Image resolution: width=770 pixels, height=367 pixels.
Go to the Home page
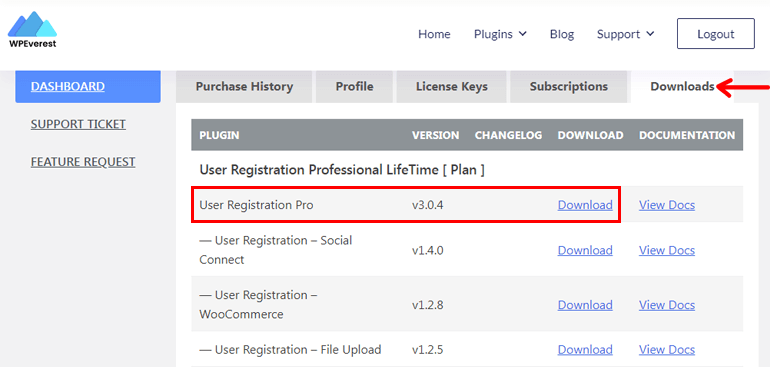[434, 34]
